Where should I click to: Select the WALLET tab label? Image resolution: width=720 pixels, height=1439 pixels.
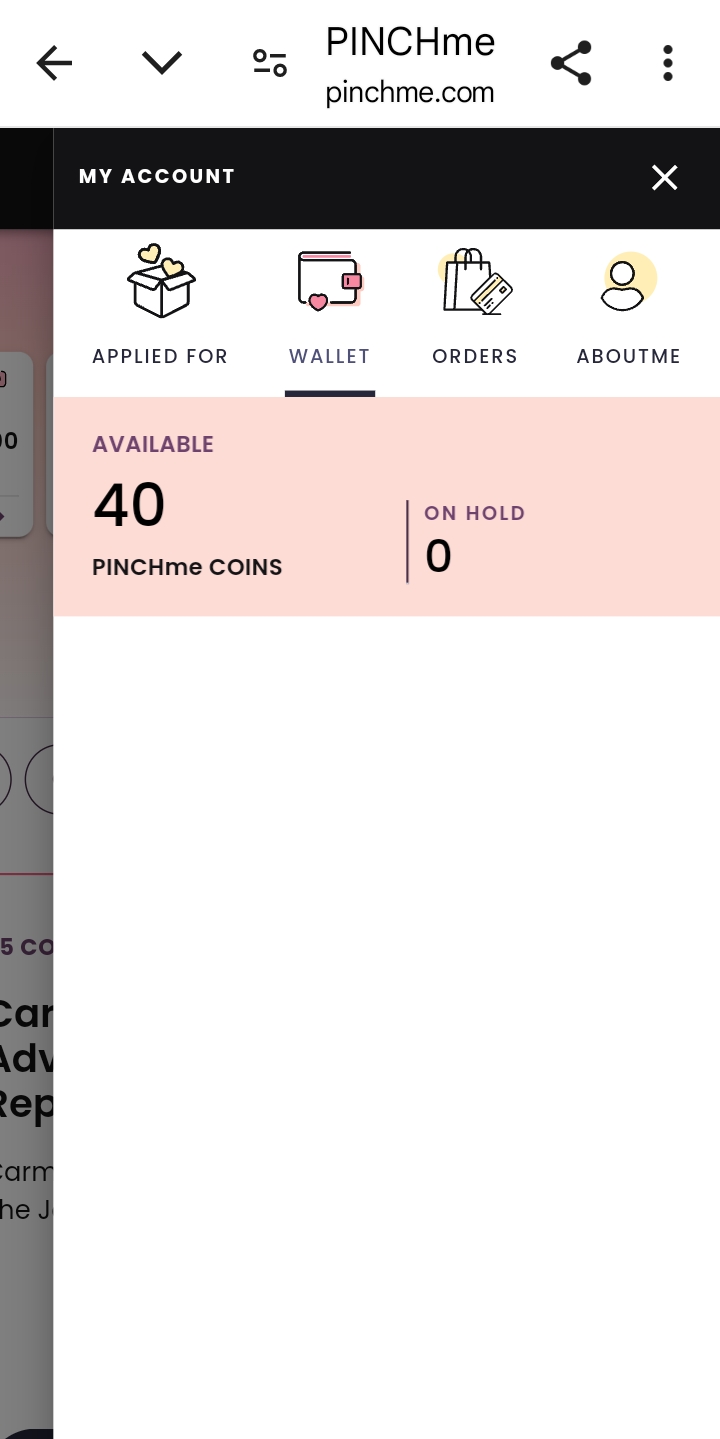(x=329, y=356)
